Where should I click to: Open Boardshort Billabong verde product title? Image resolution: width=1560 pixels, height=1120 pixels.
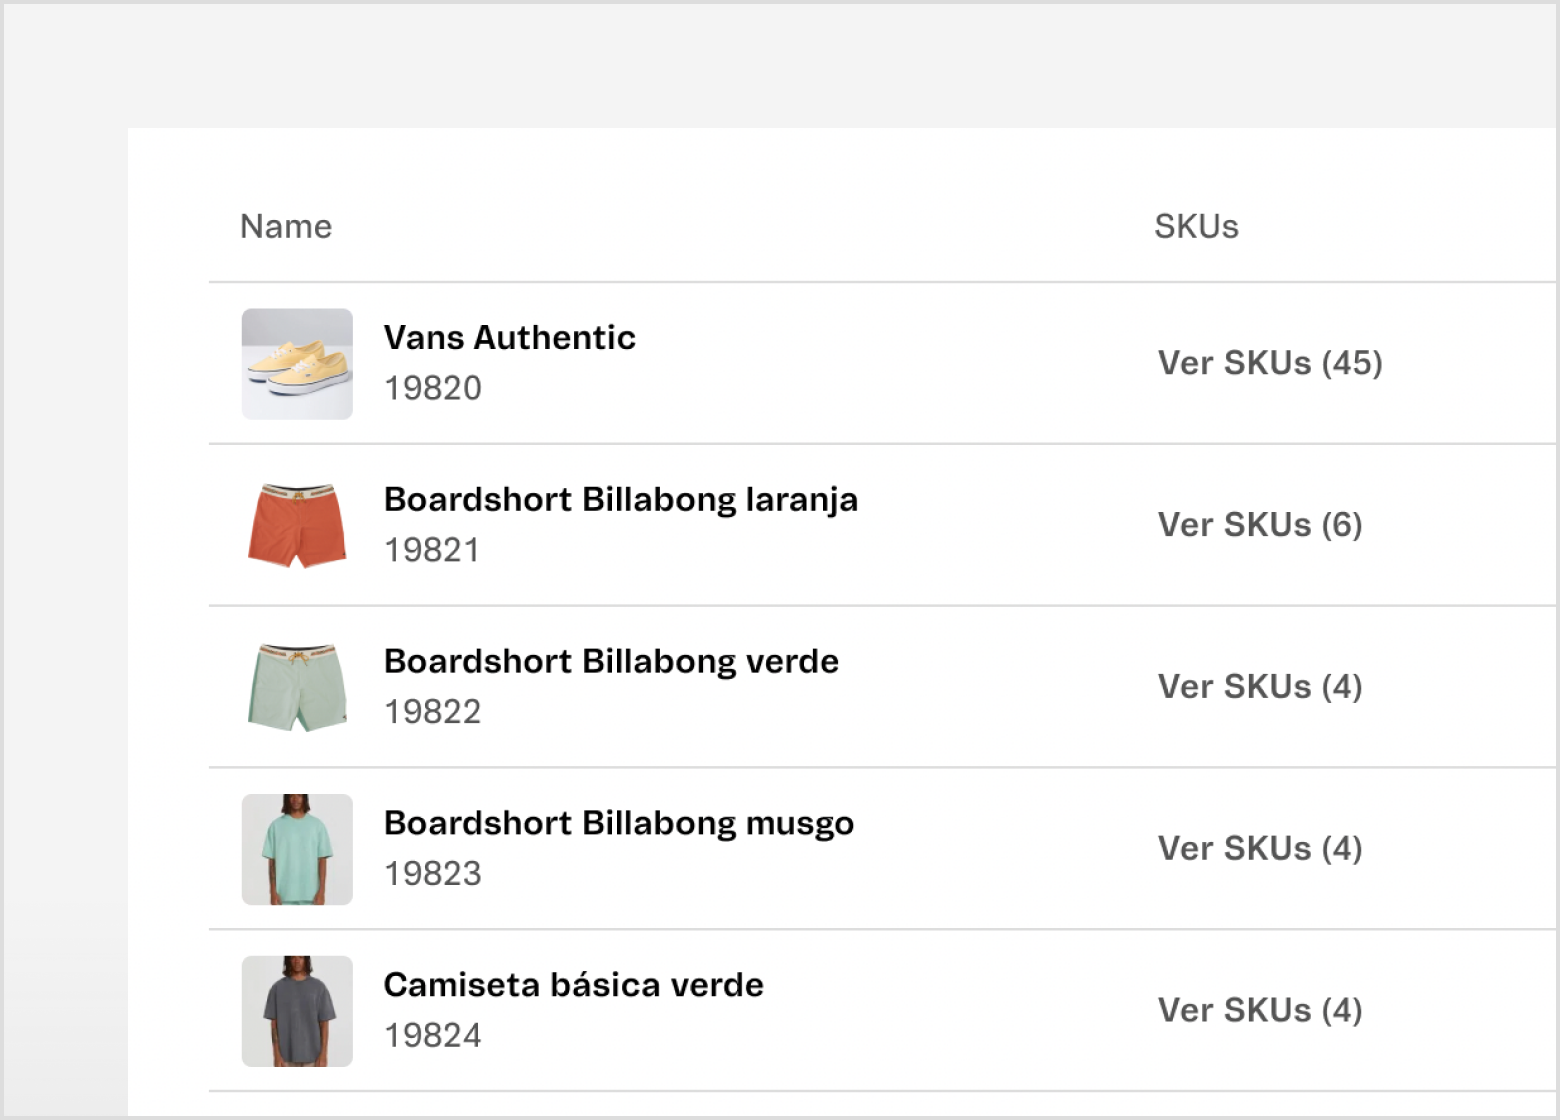click(611, 662)
